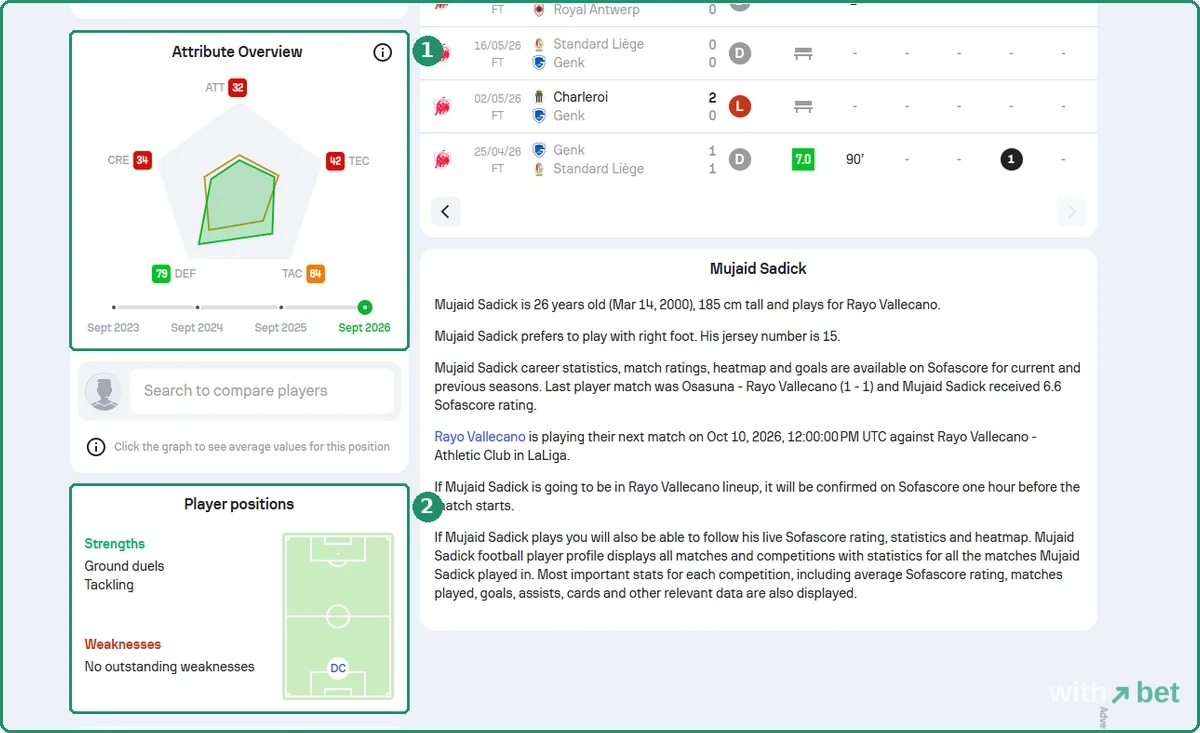Click league logo in 02/05/26 row
The width and height of the screenshot is (1200, 733).
click(442, 106)
